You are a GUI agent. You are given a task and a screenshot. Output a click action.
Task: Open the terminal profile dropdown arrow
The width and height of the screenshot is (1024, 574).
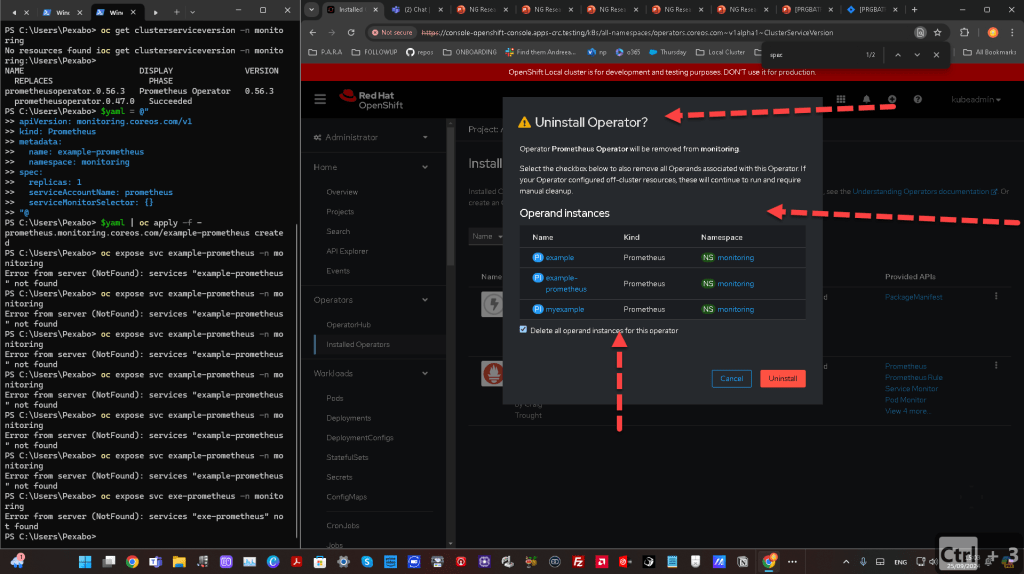(192, 12)
